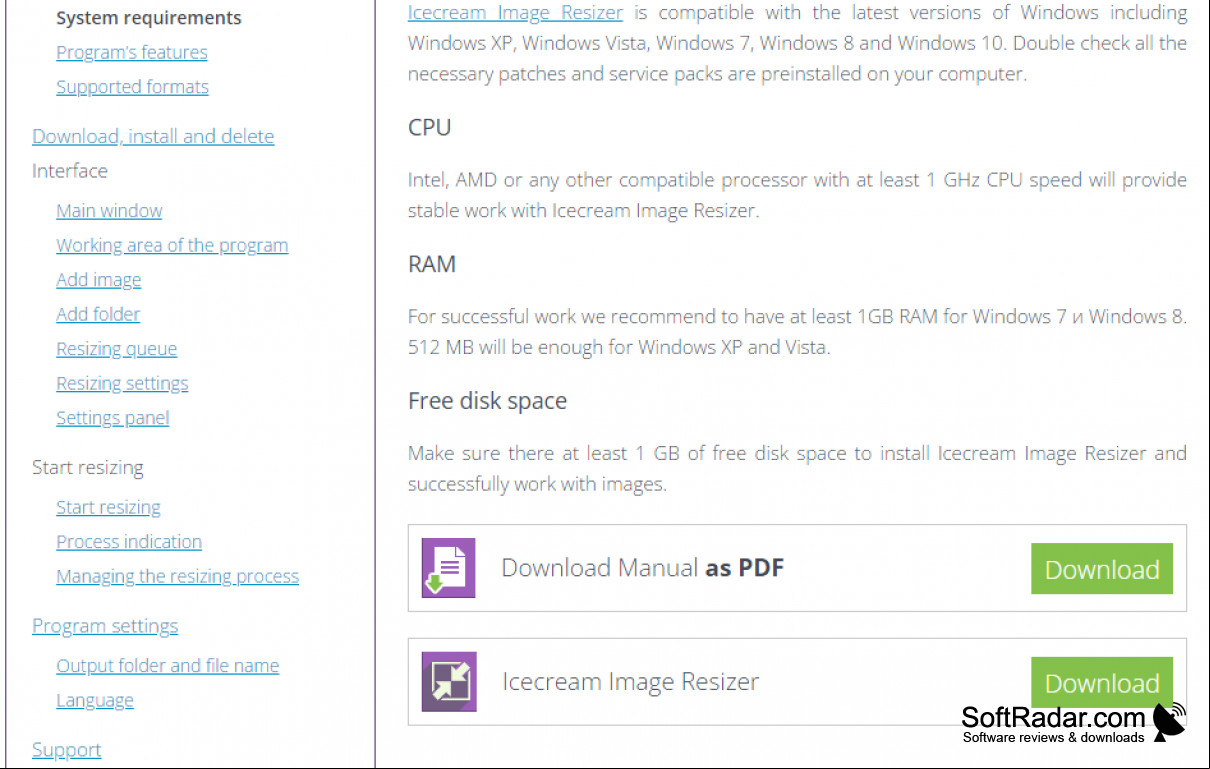1210x769 pixels.
Task: Open the Process indication page
Action: pyautogui.click(x=129, y=542)
